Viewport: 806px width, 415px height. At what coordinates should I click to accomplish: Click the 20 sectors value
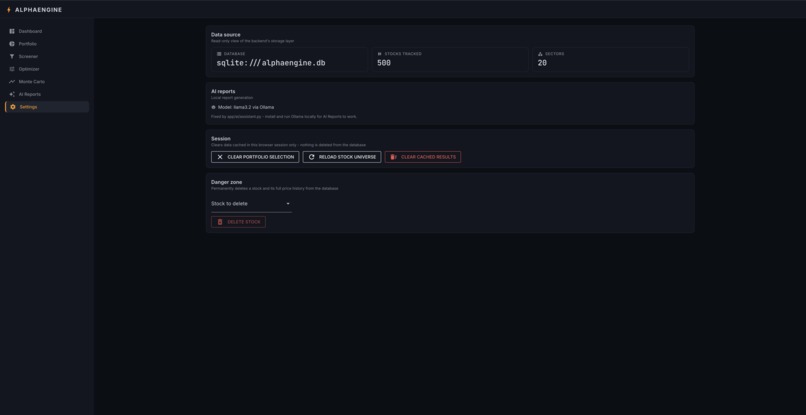point(542,63)
